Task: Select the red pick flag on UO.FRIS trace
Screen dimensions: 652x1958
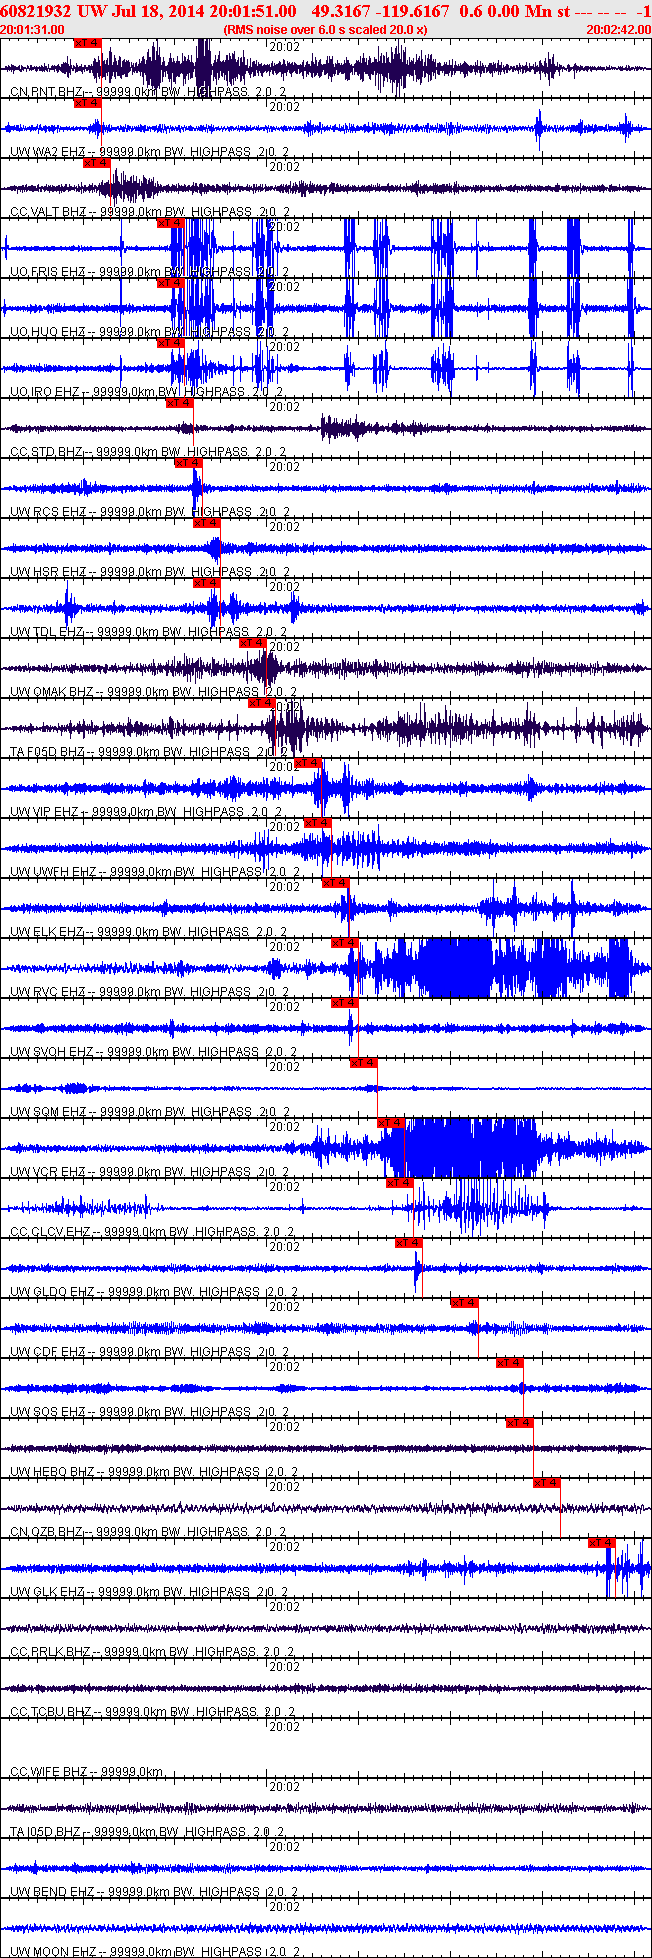Action: coord(171,222)
